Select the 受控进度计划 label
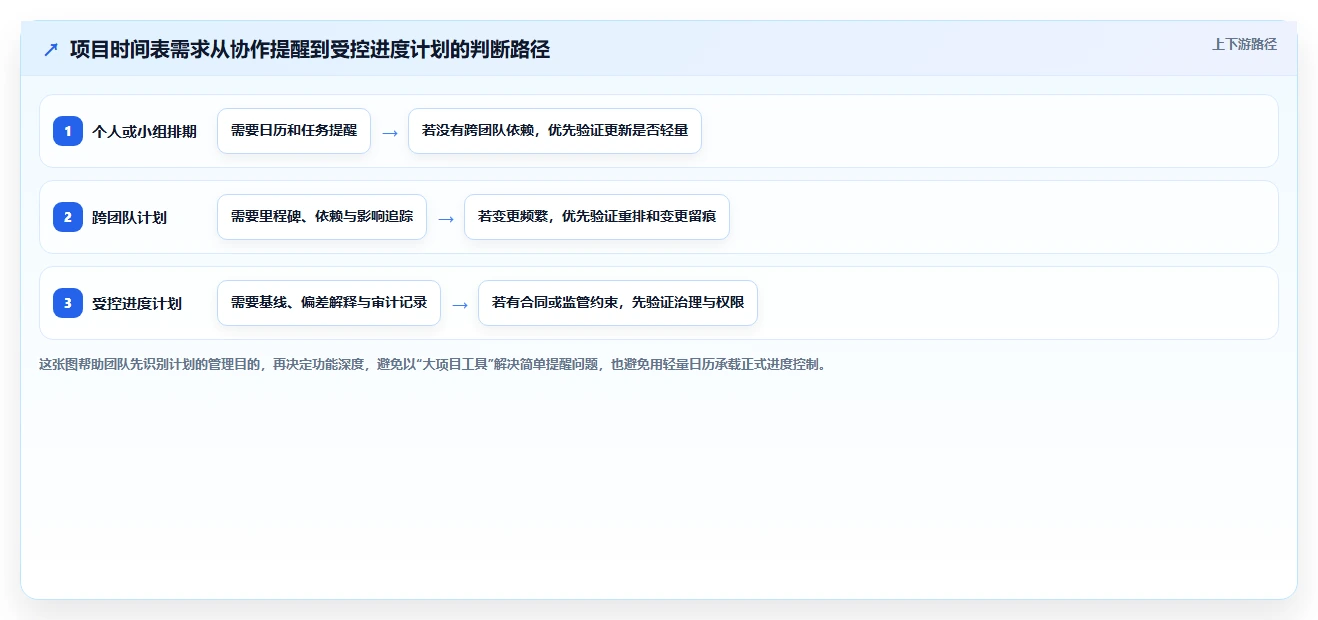Image resolution: width=1318 pixels, height=620 pixels. [x=137, y=303]
